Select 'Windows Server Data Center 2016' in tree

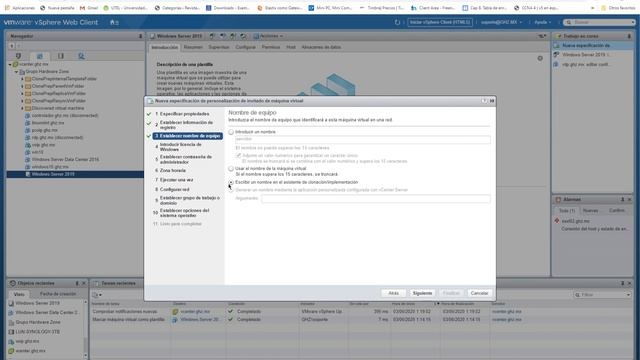(65, 160)
